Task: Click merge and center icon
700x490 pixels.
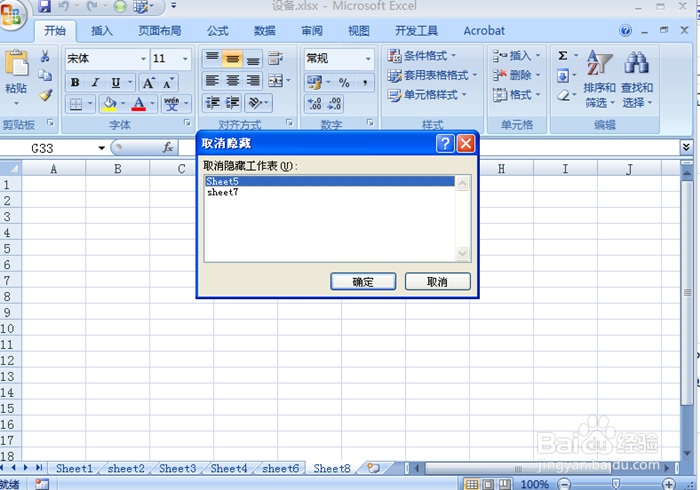Action: 275,81
